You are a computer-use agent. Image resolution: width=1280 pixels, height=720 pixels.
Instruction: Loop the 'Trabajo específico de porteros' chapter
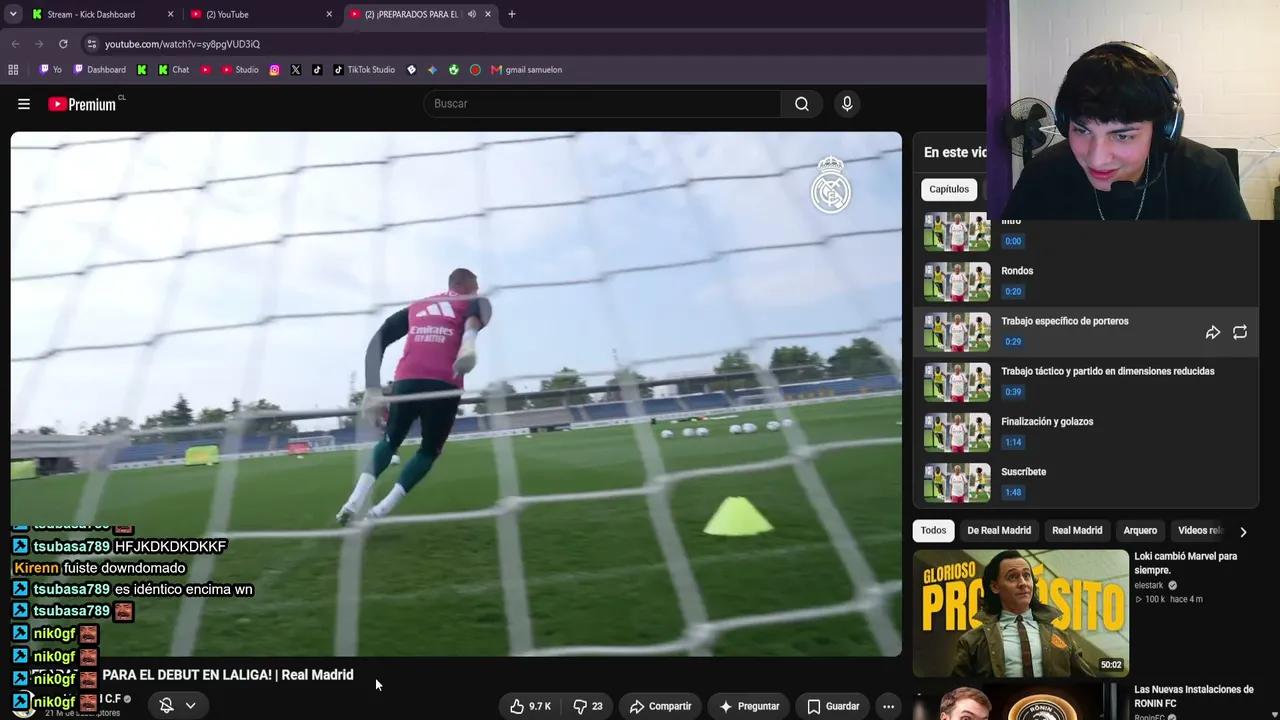[1240, 332]
